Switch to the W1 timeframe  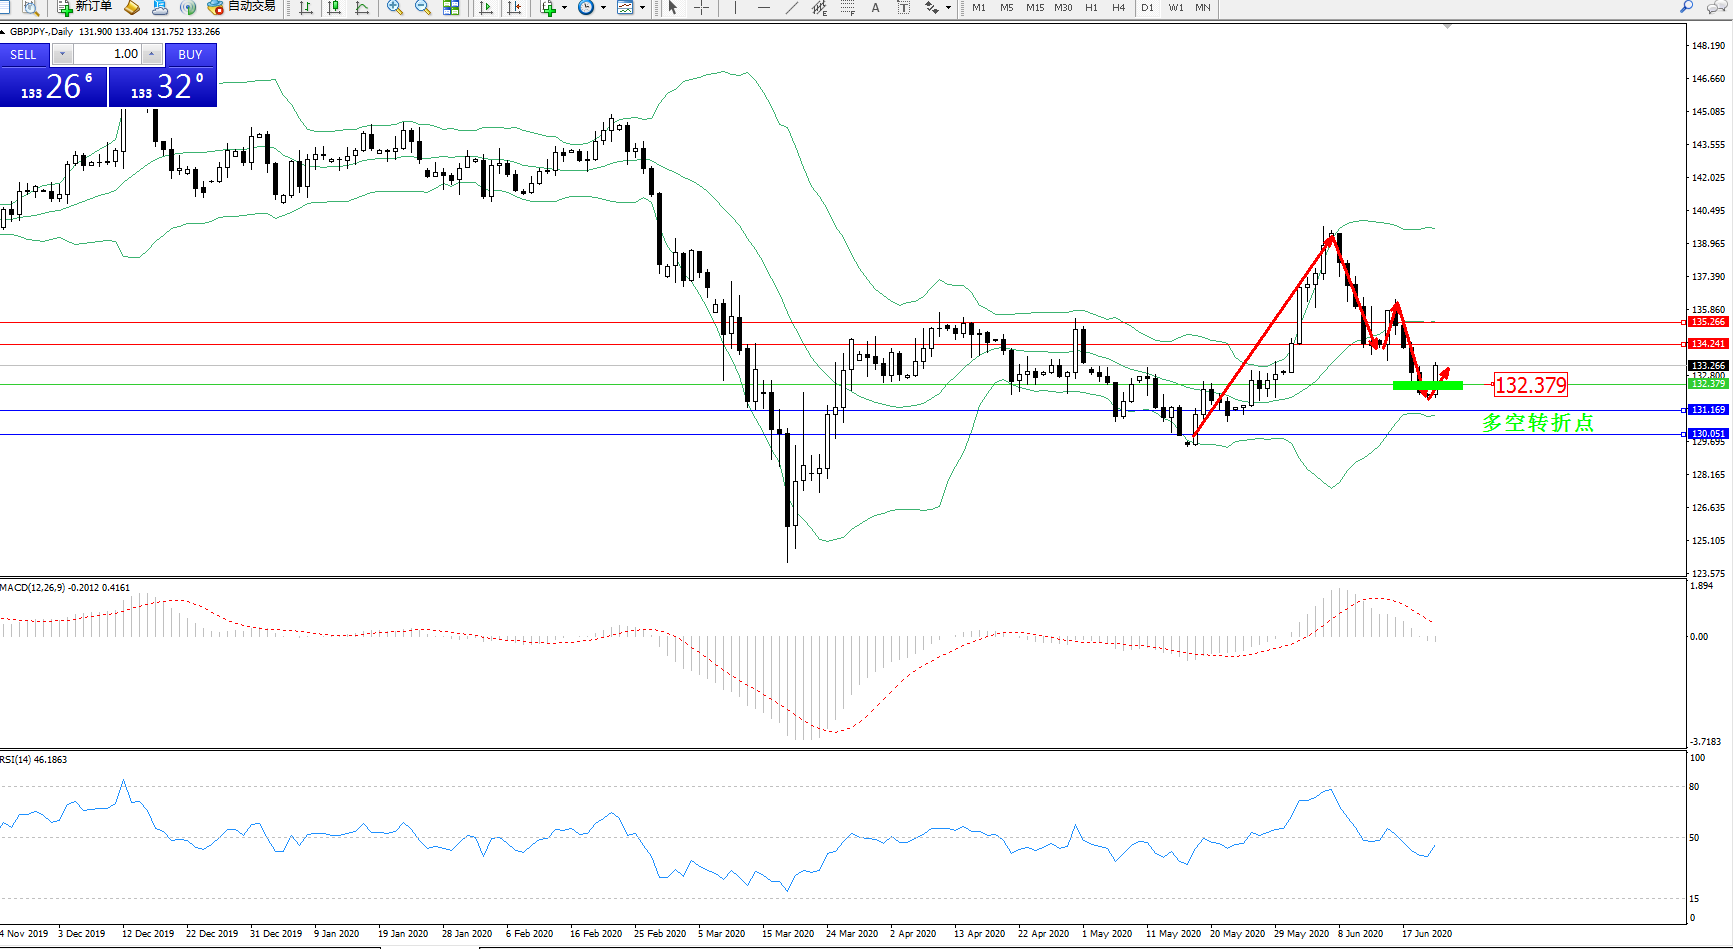point(1175,7)
